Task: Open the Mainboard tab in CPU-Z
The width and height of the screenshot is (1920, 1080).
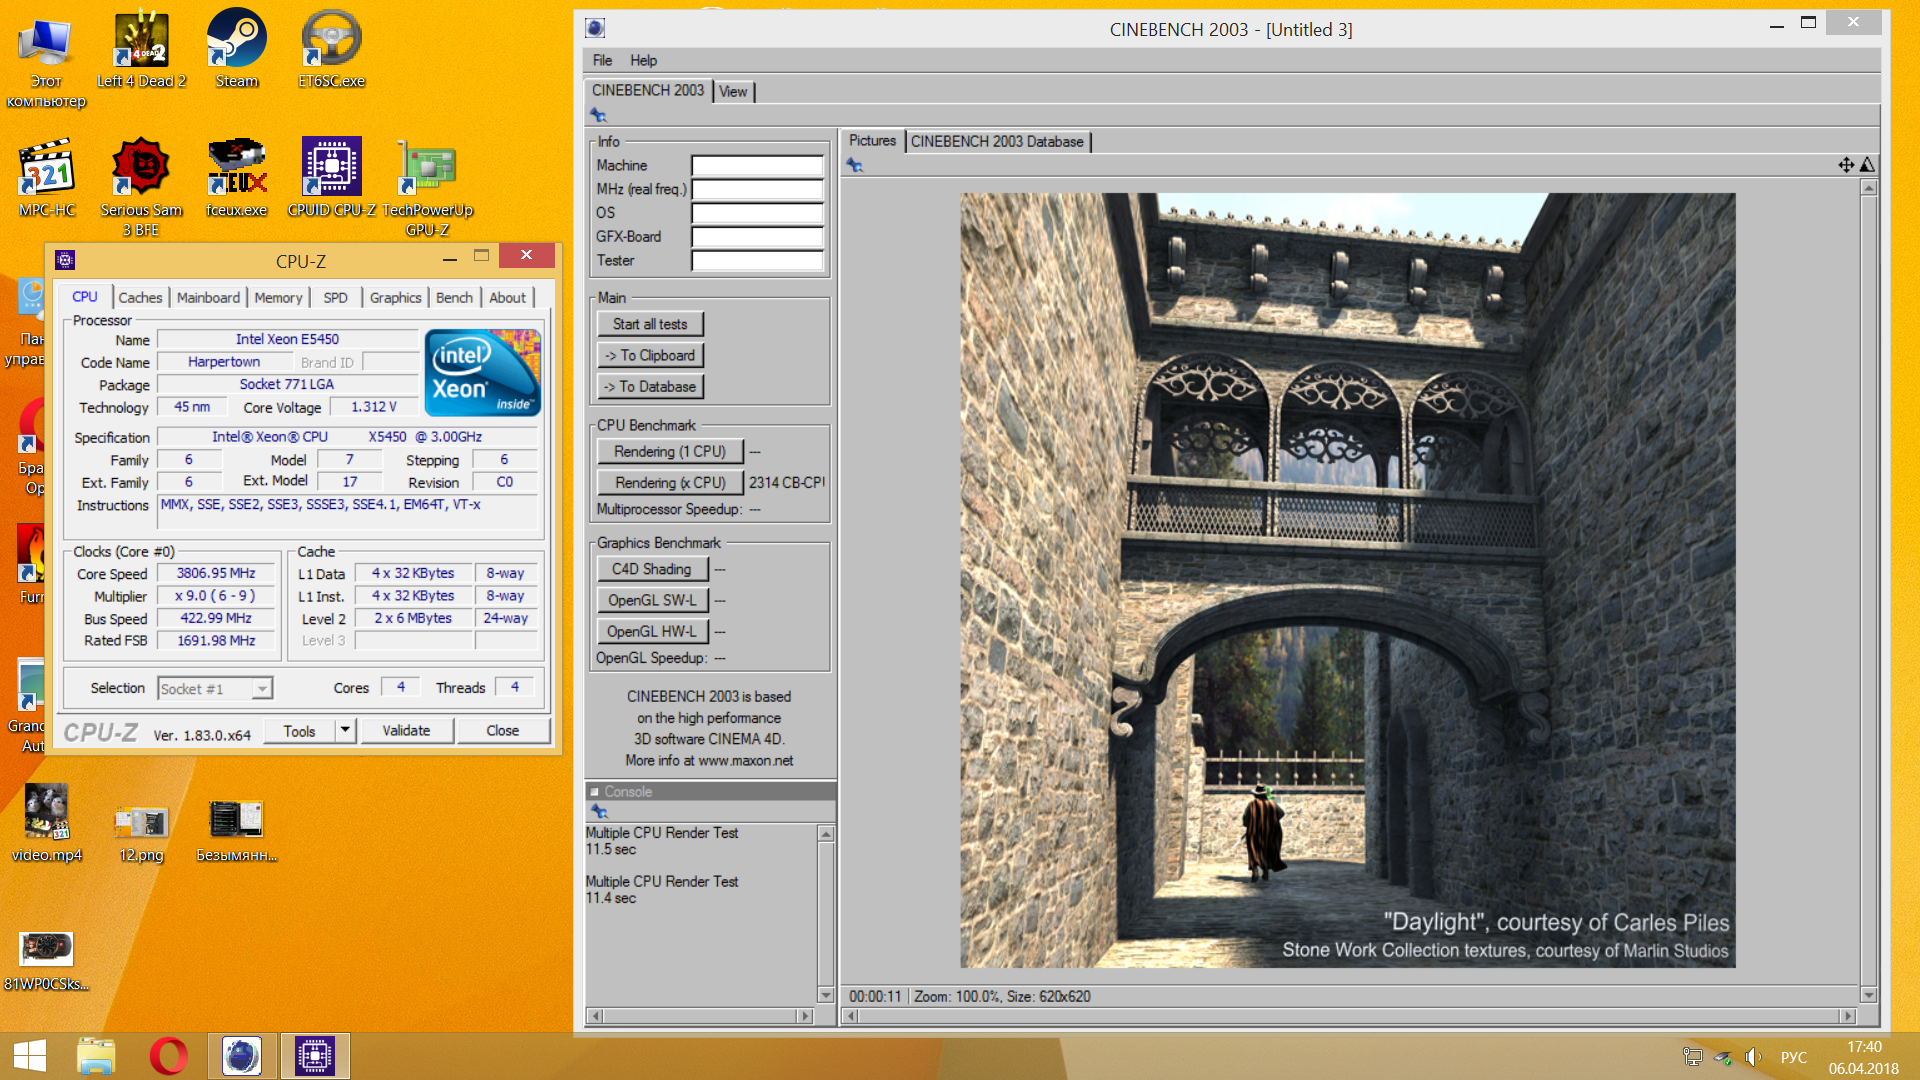Action: pos(208,297)
